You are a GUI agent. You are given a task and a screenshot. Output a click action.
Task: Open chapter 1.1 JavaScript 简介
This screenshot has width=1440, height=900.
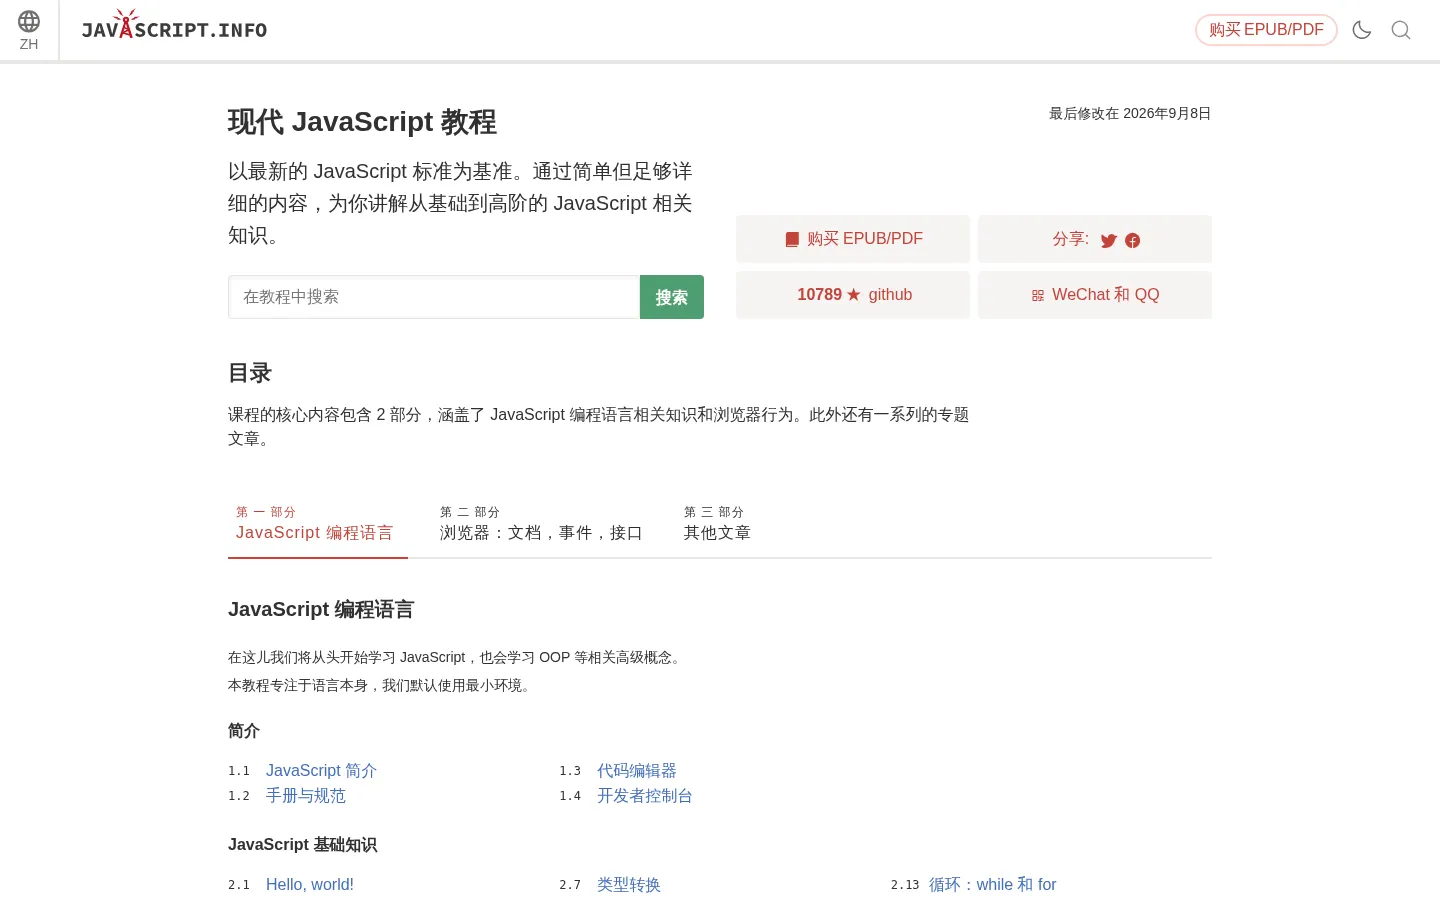pyautogui.click(x=321, y=771)
